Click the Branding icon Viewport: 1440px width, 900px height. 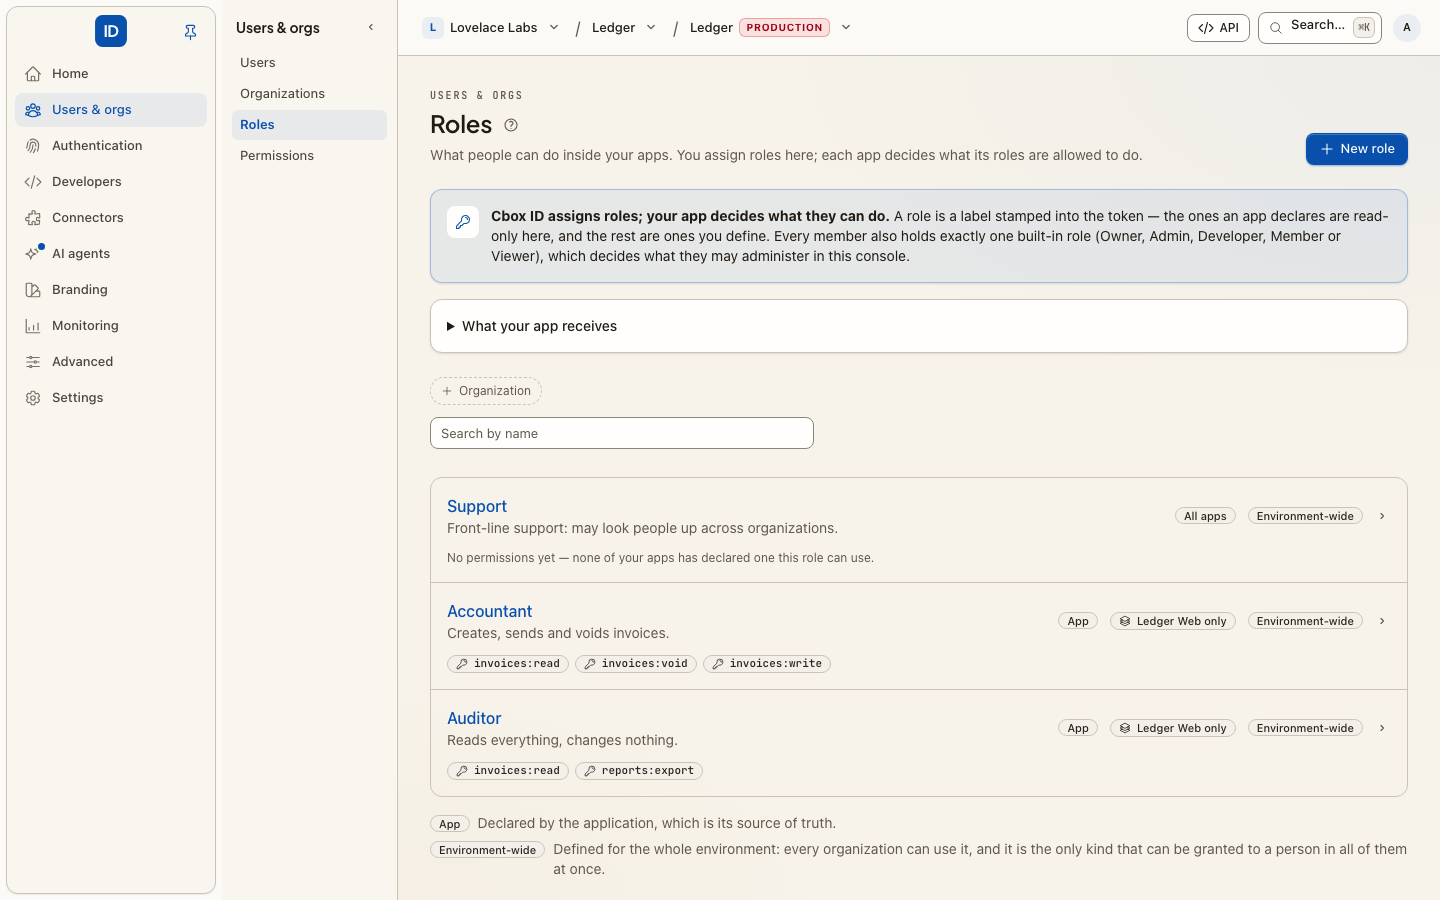(33, 290)
